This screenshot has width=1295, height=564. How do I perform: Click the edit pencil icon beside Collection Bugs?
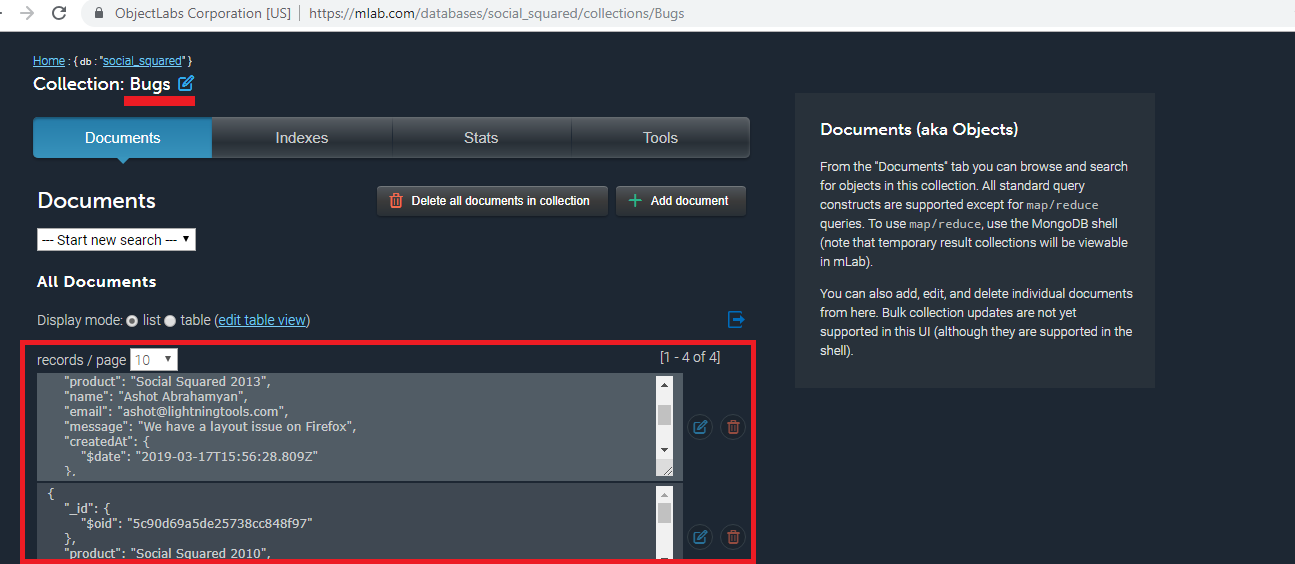point(186,84)
